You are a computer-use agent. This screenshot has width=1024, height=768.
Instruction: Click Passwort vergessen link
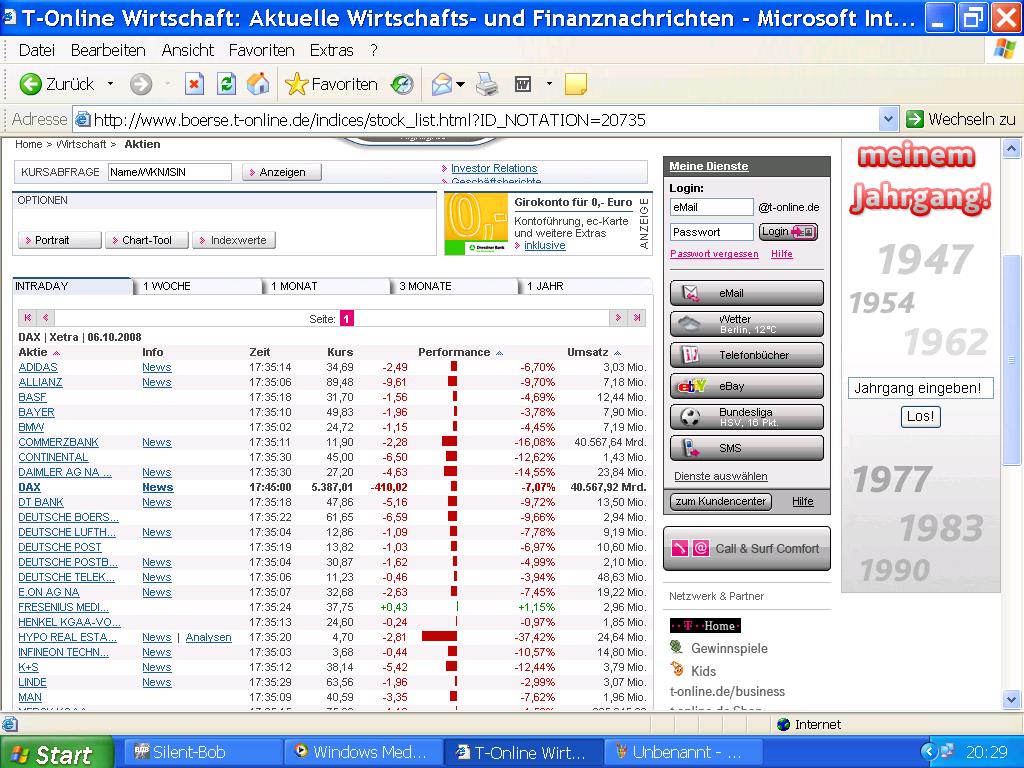tap(714, 254)
